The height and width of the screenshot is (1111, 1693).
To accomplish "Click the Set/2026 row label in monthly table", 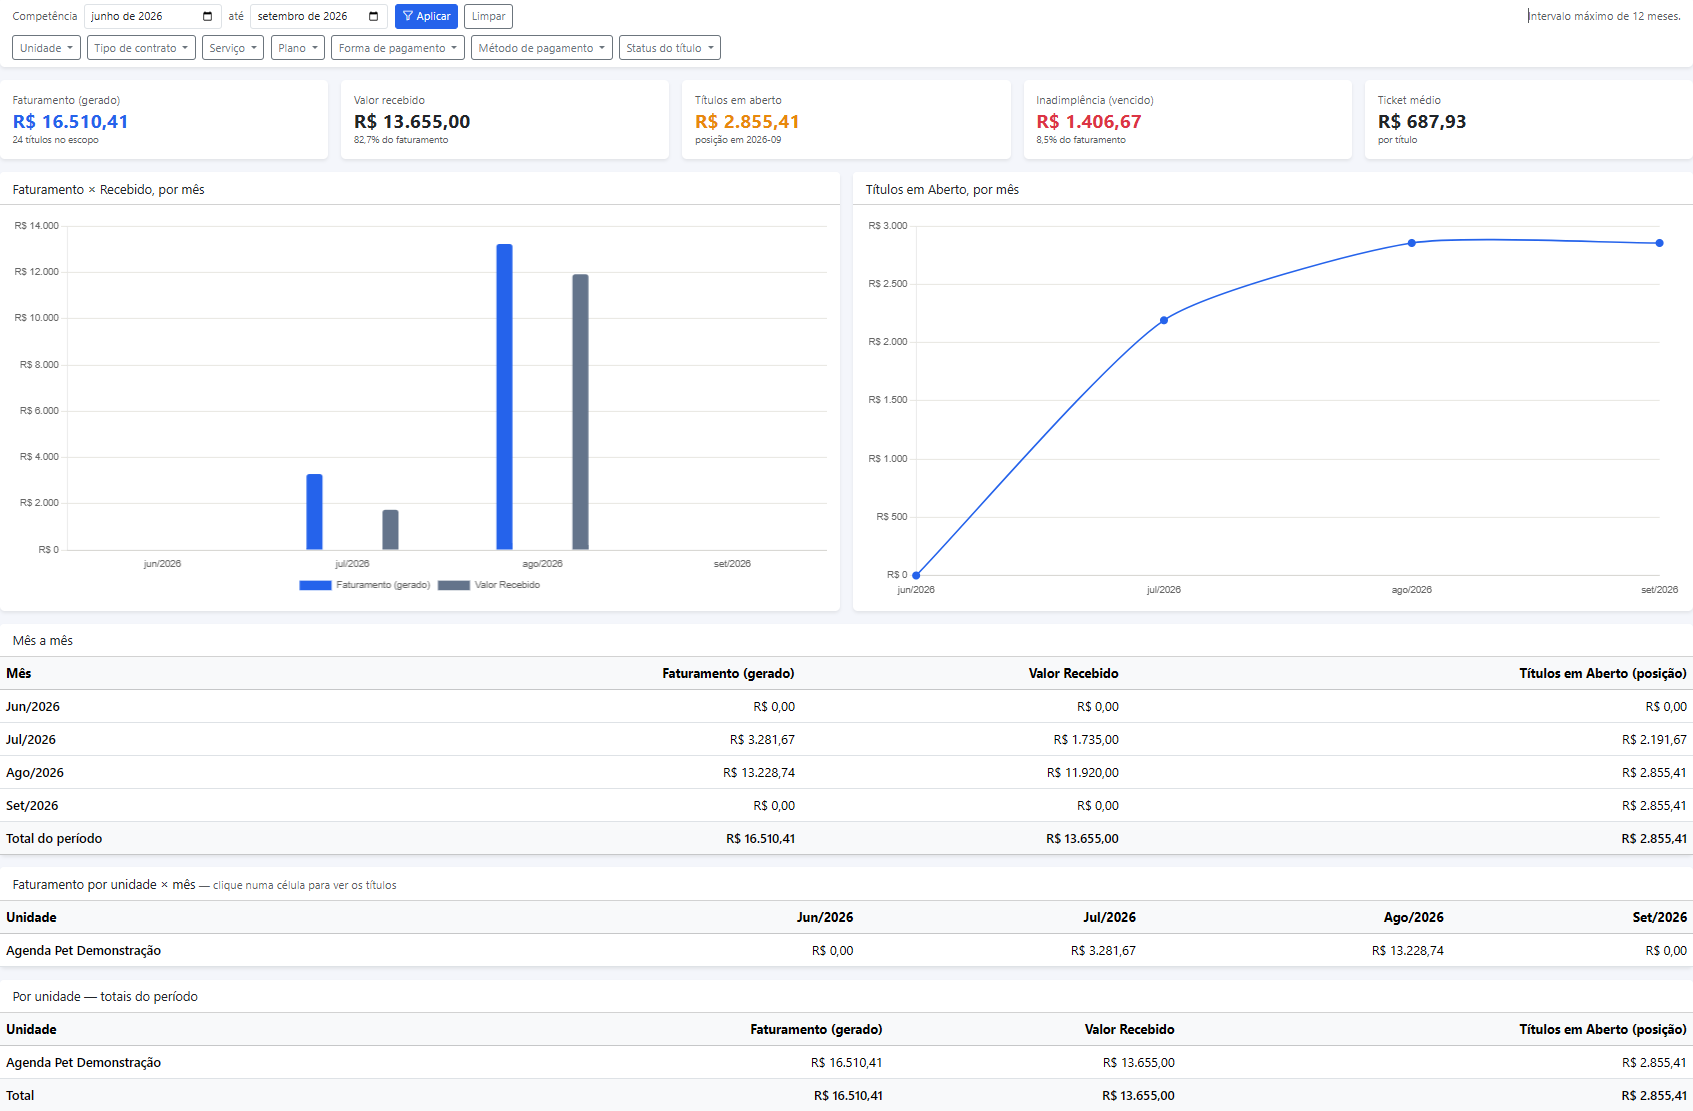I will click(x=32, y=806).
